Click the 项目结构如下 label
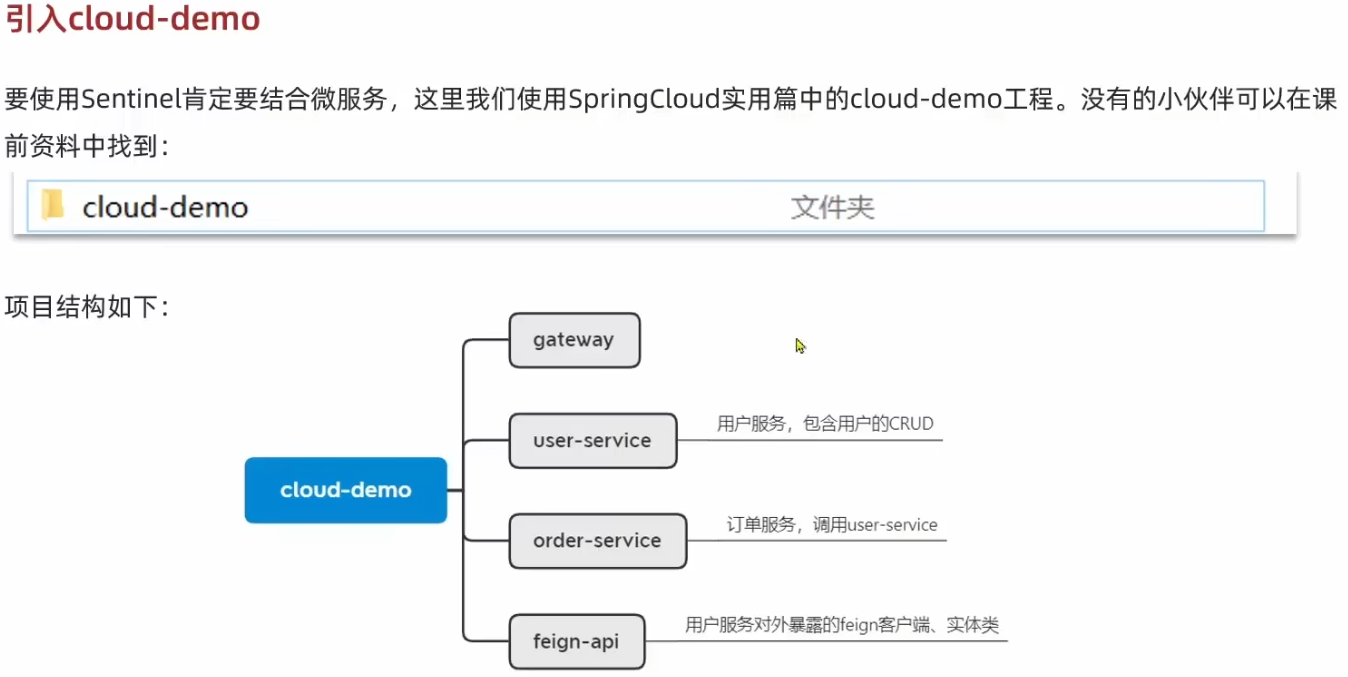Screen dimensions: 1348x677 pyautogui.click(x=87, y=307)
